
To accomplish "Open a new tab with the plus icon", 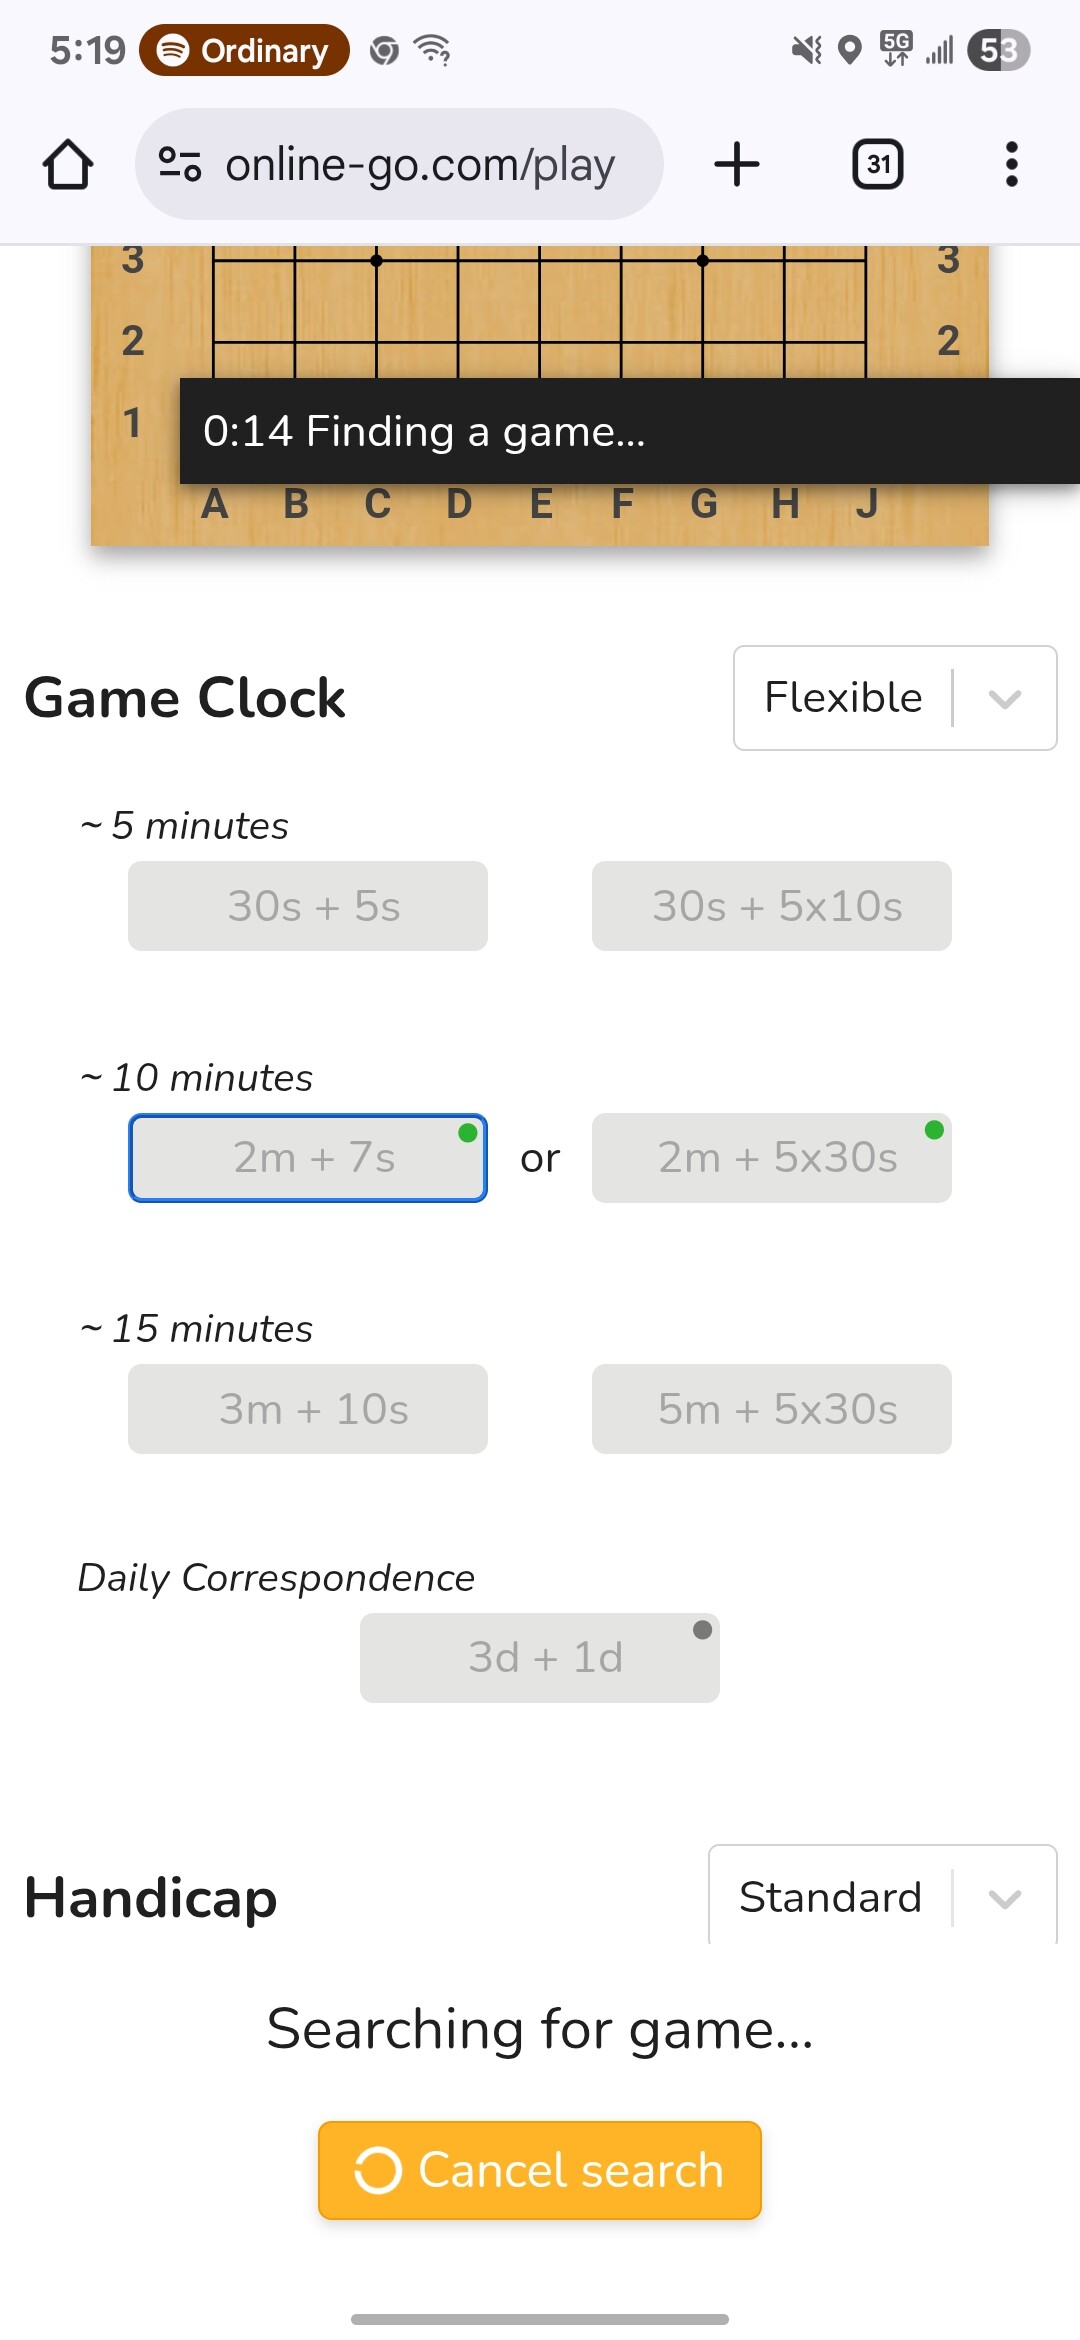I will 737,164.
